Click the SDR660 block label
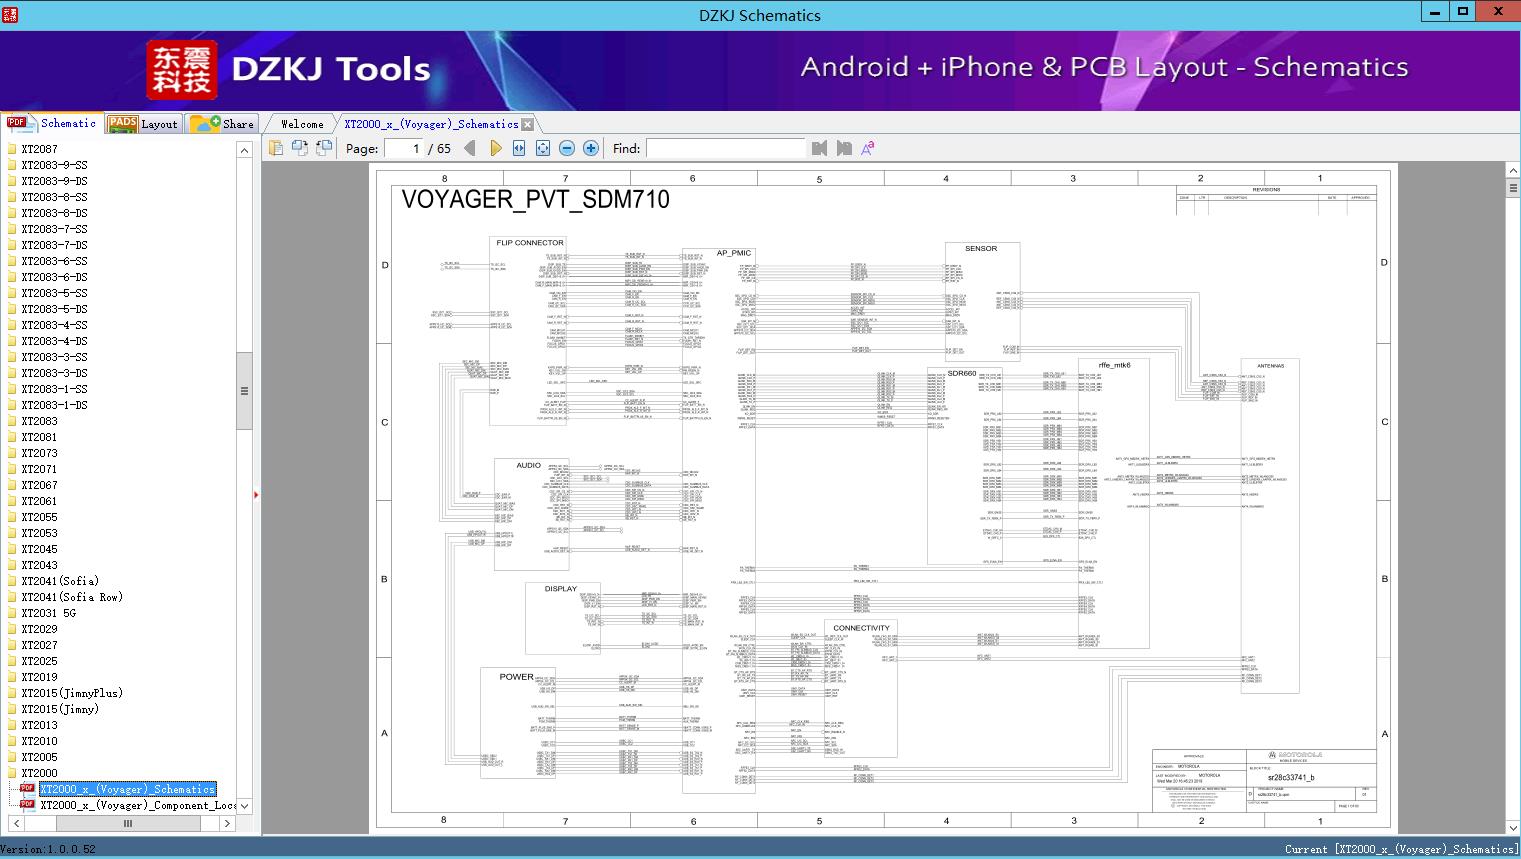The image size is (1521, 859). click(962, 373)
